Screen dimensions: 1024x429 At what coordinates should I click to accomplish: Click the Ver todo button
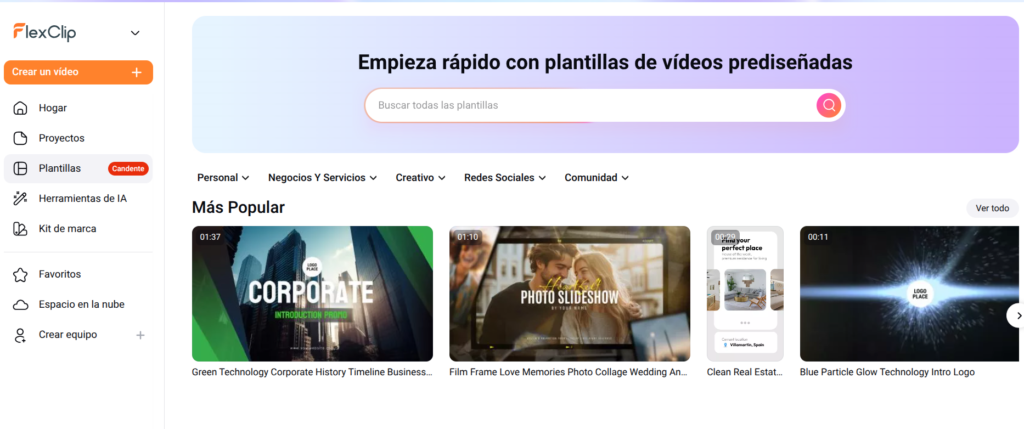992,208
